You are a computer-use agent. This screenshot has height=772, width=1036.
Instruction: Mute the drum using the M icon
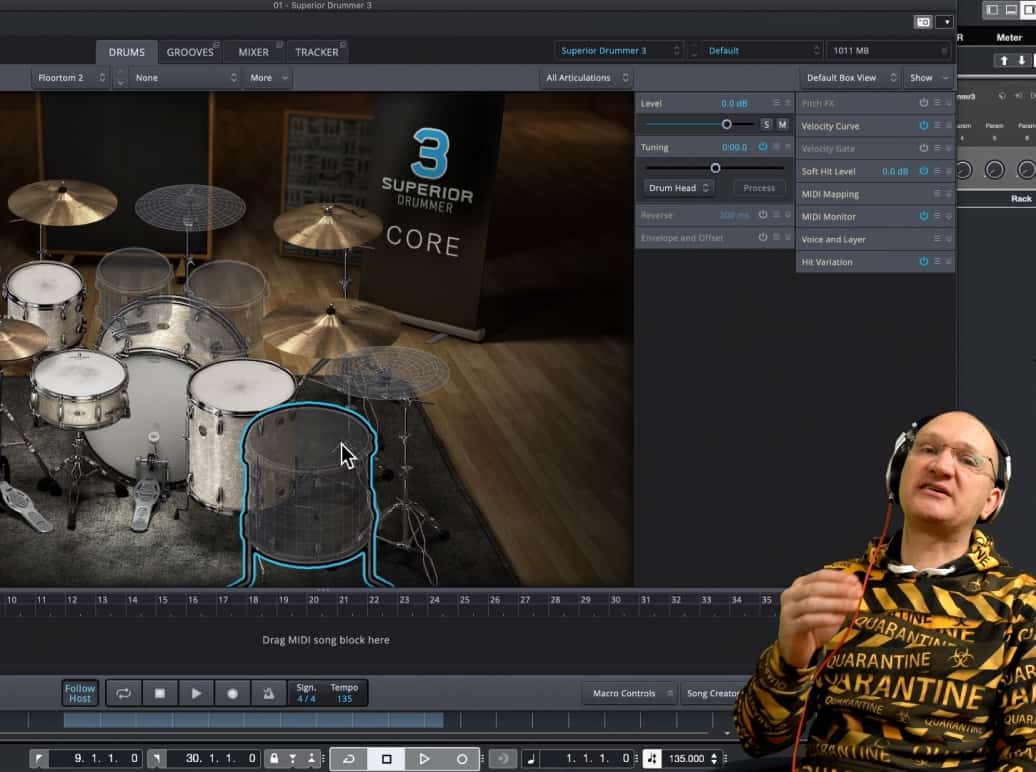tap(782, 124)
